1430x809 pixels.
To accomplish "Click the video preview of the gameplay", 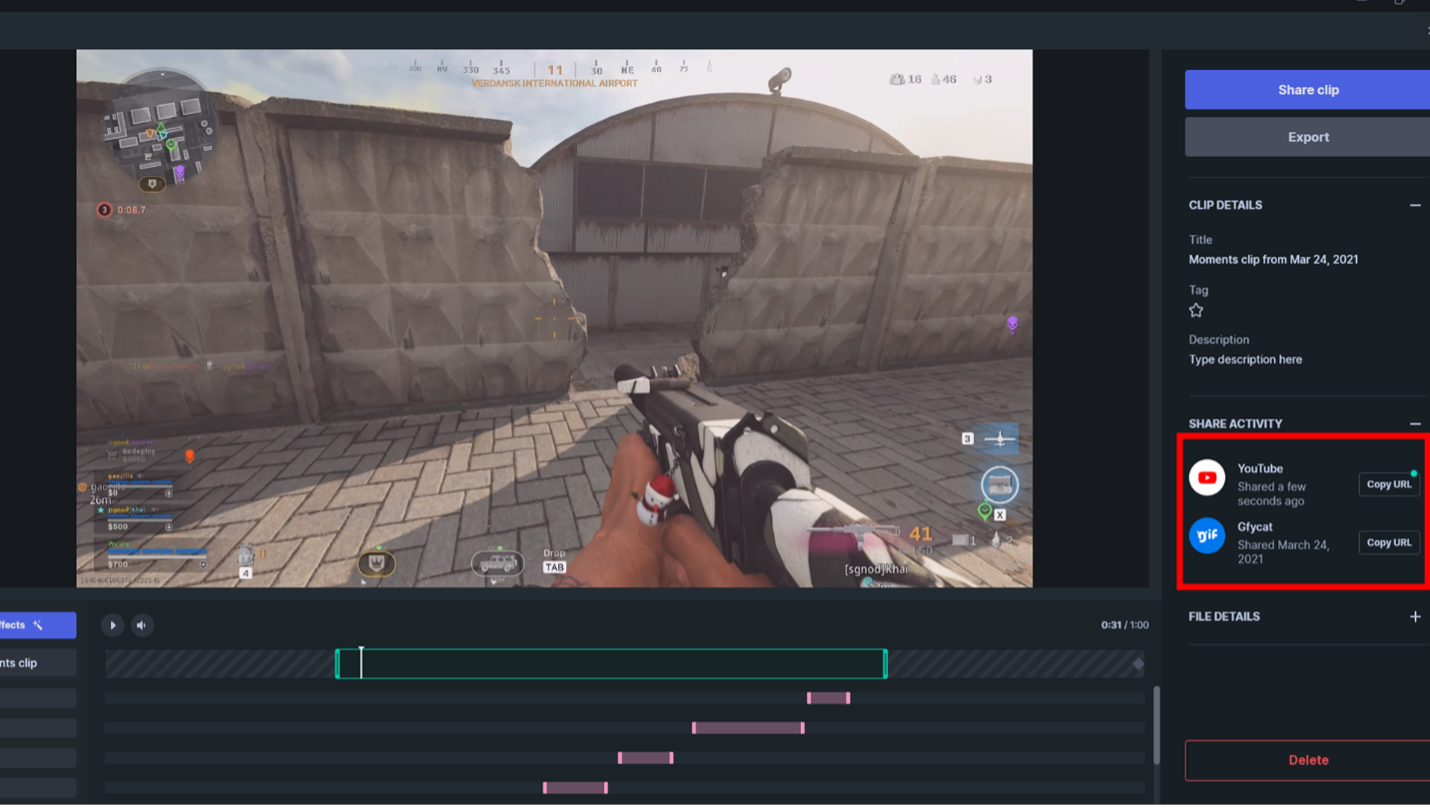I will (x=554, y=318).
